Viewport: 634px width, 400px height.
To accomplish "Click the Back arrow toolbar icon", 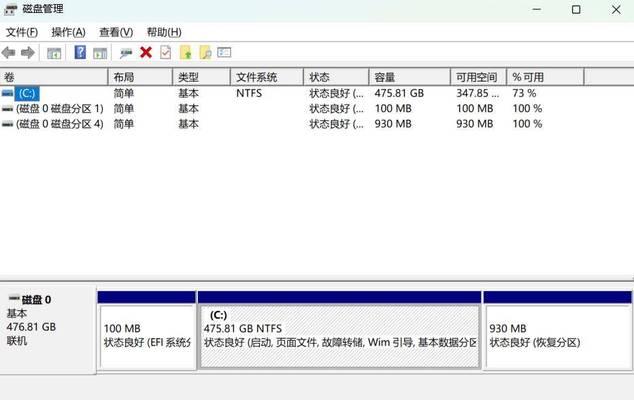I will coord(8,53).
